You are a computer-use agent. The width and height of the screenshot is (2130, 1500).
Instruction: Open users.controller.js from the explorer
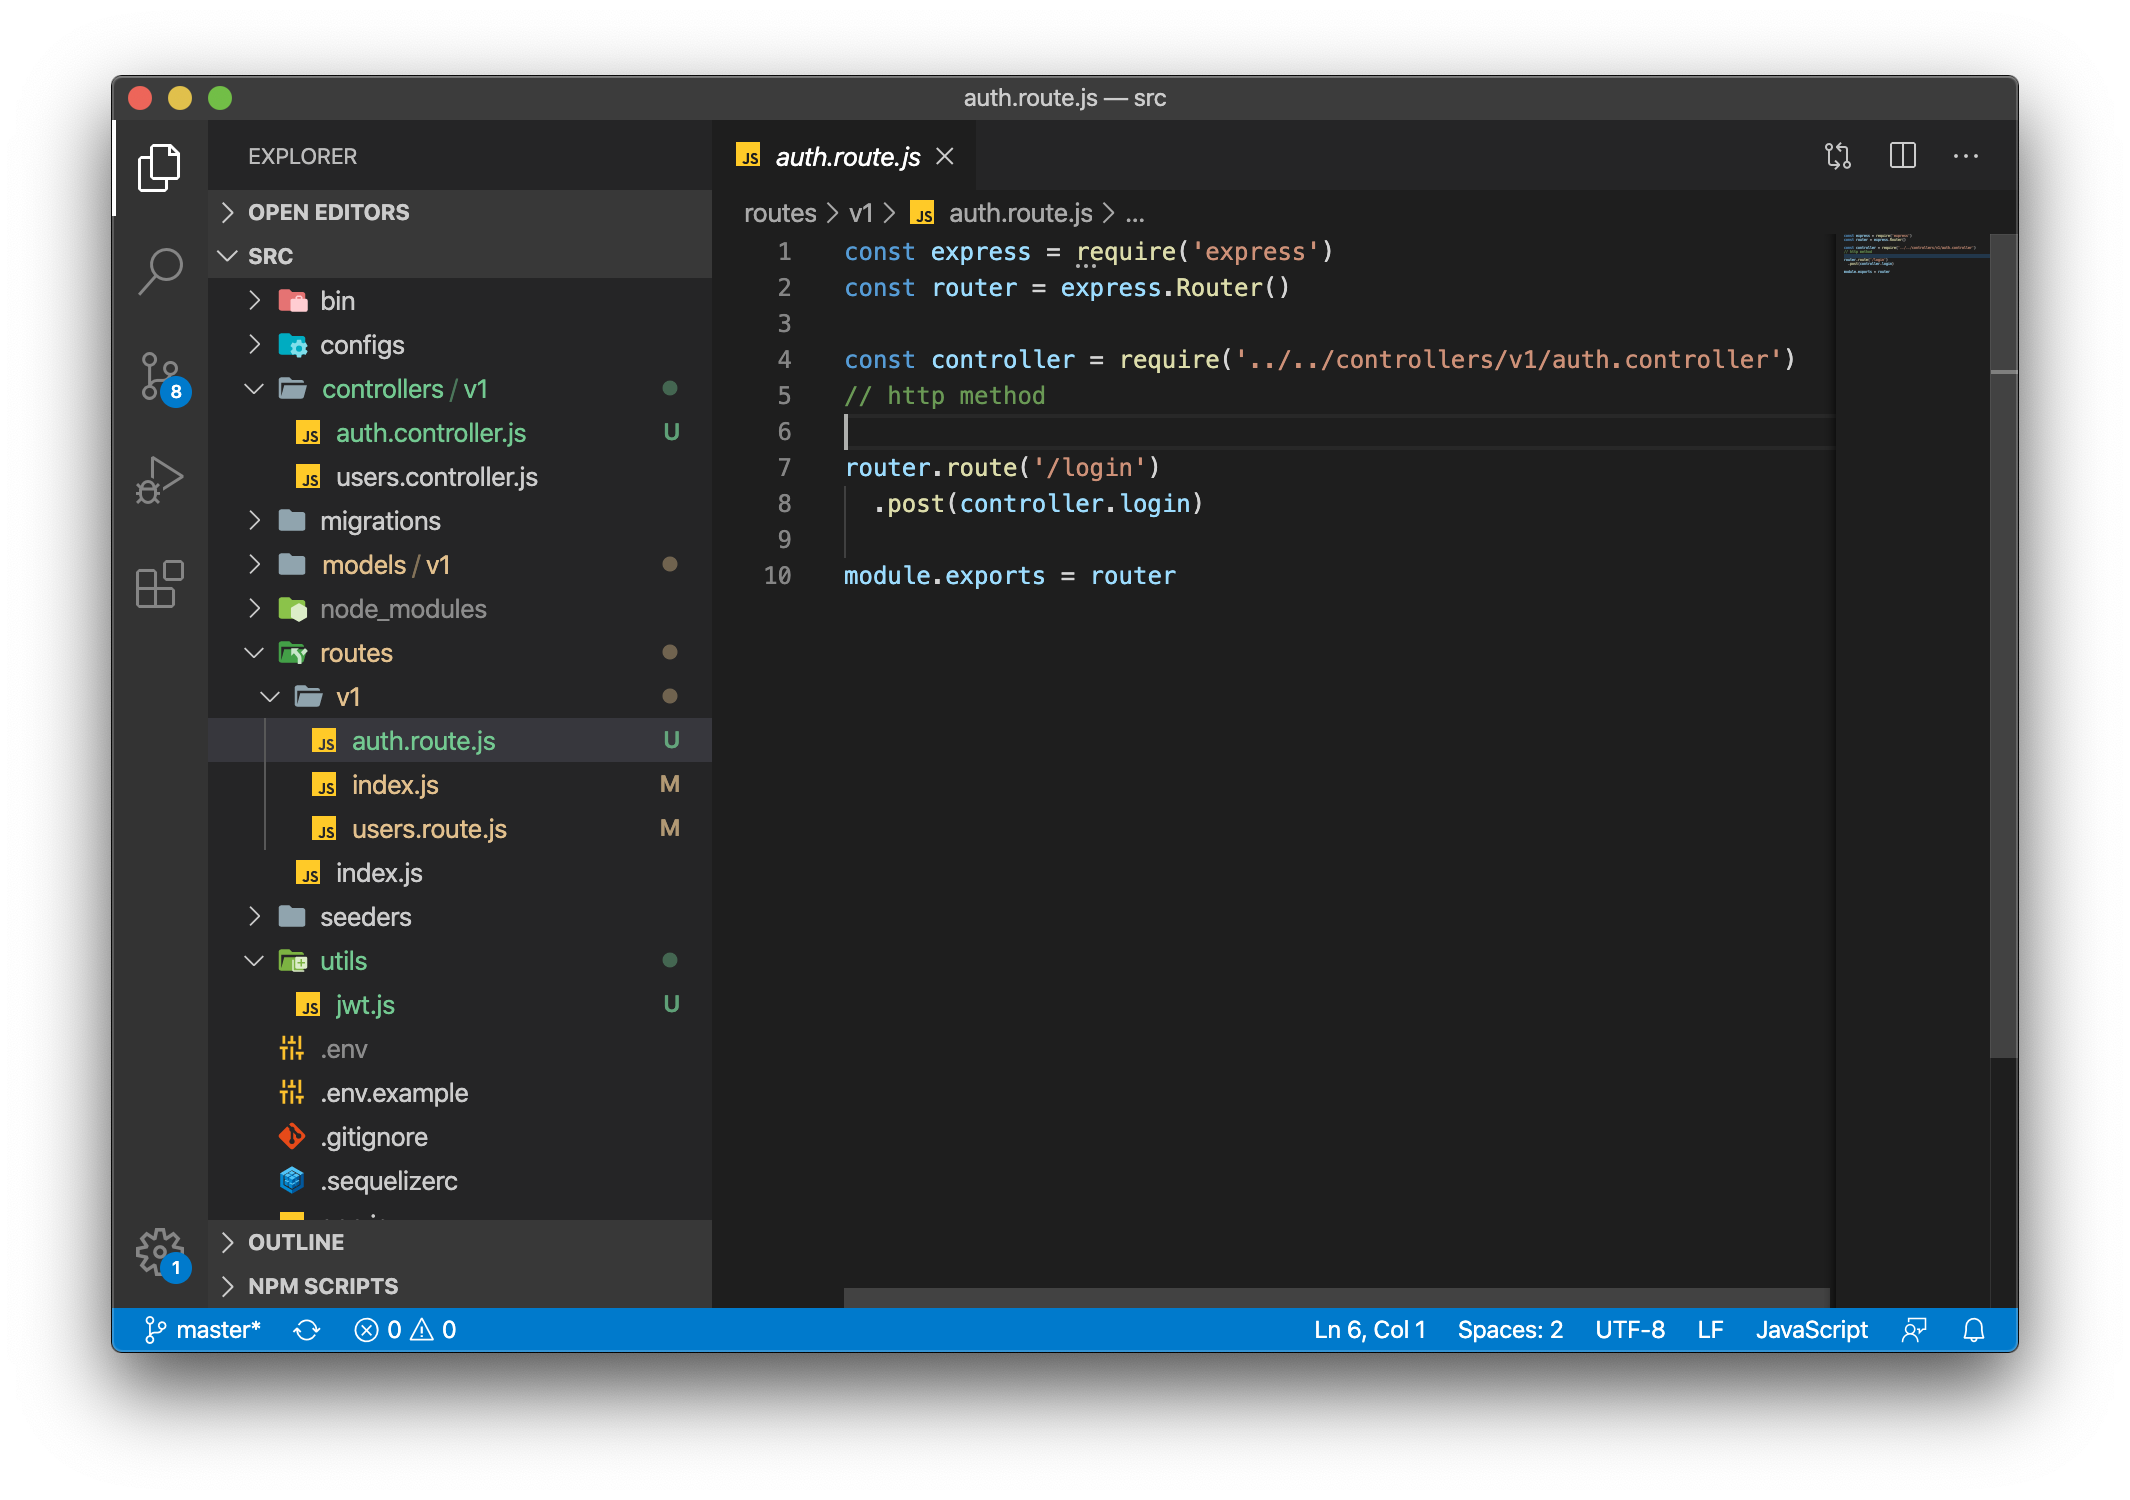pos(436,477)
